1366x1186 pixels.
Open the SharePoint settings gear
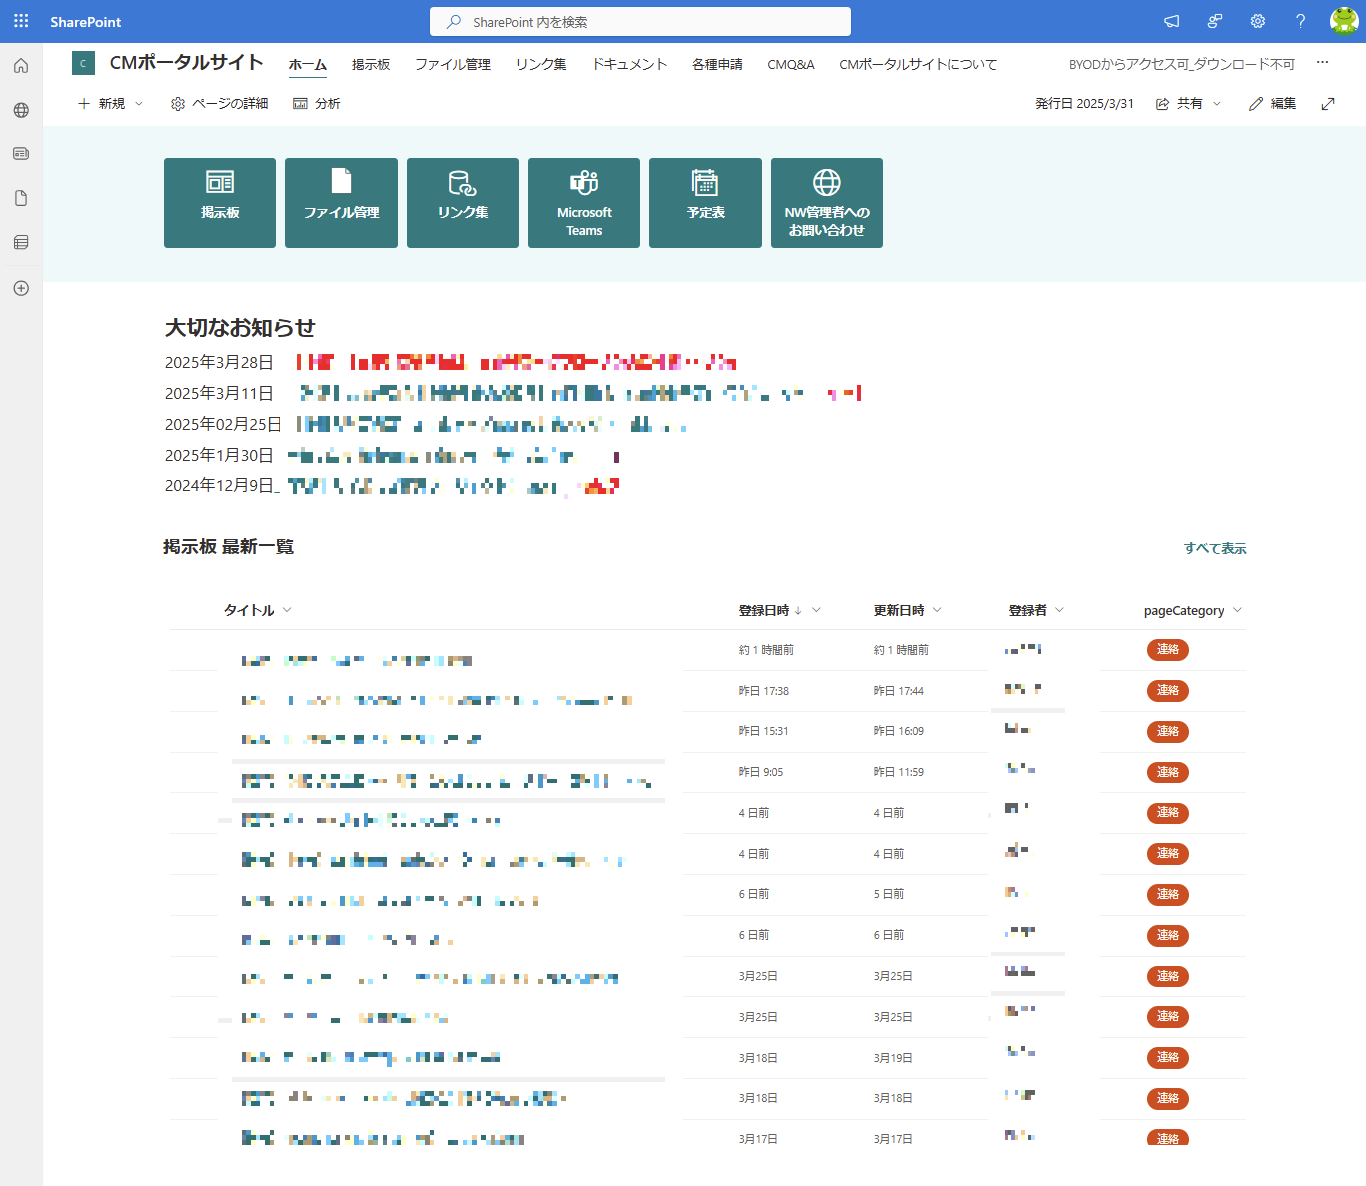click(x=1257, y=21)
